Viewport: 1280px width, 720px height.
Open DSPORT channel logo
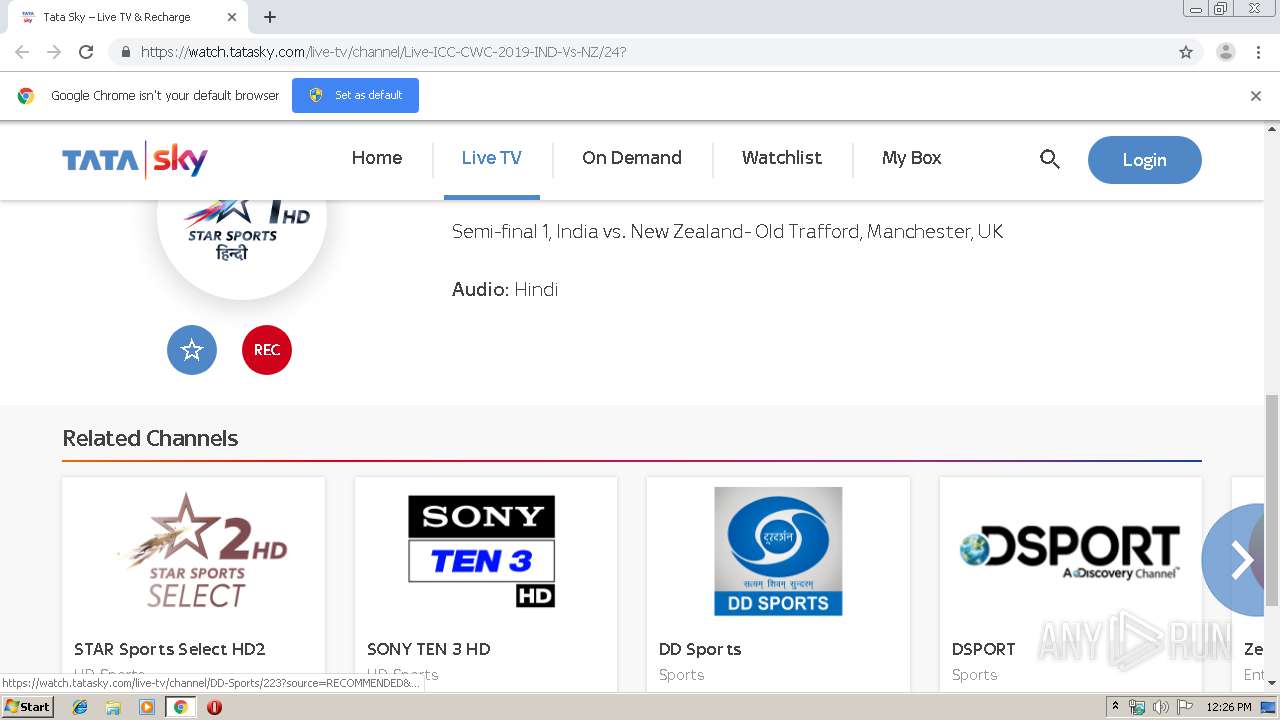point(1070,551)
